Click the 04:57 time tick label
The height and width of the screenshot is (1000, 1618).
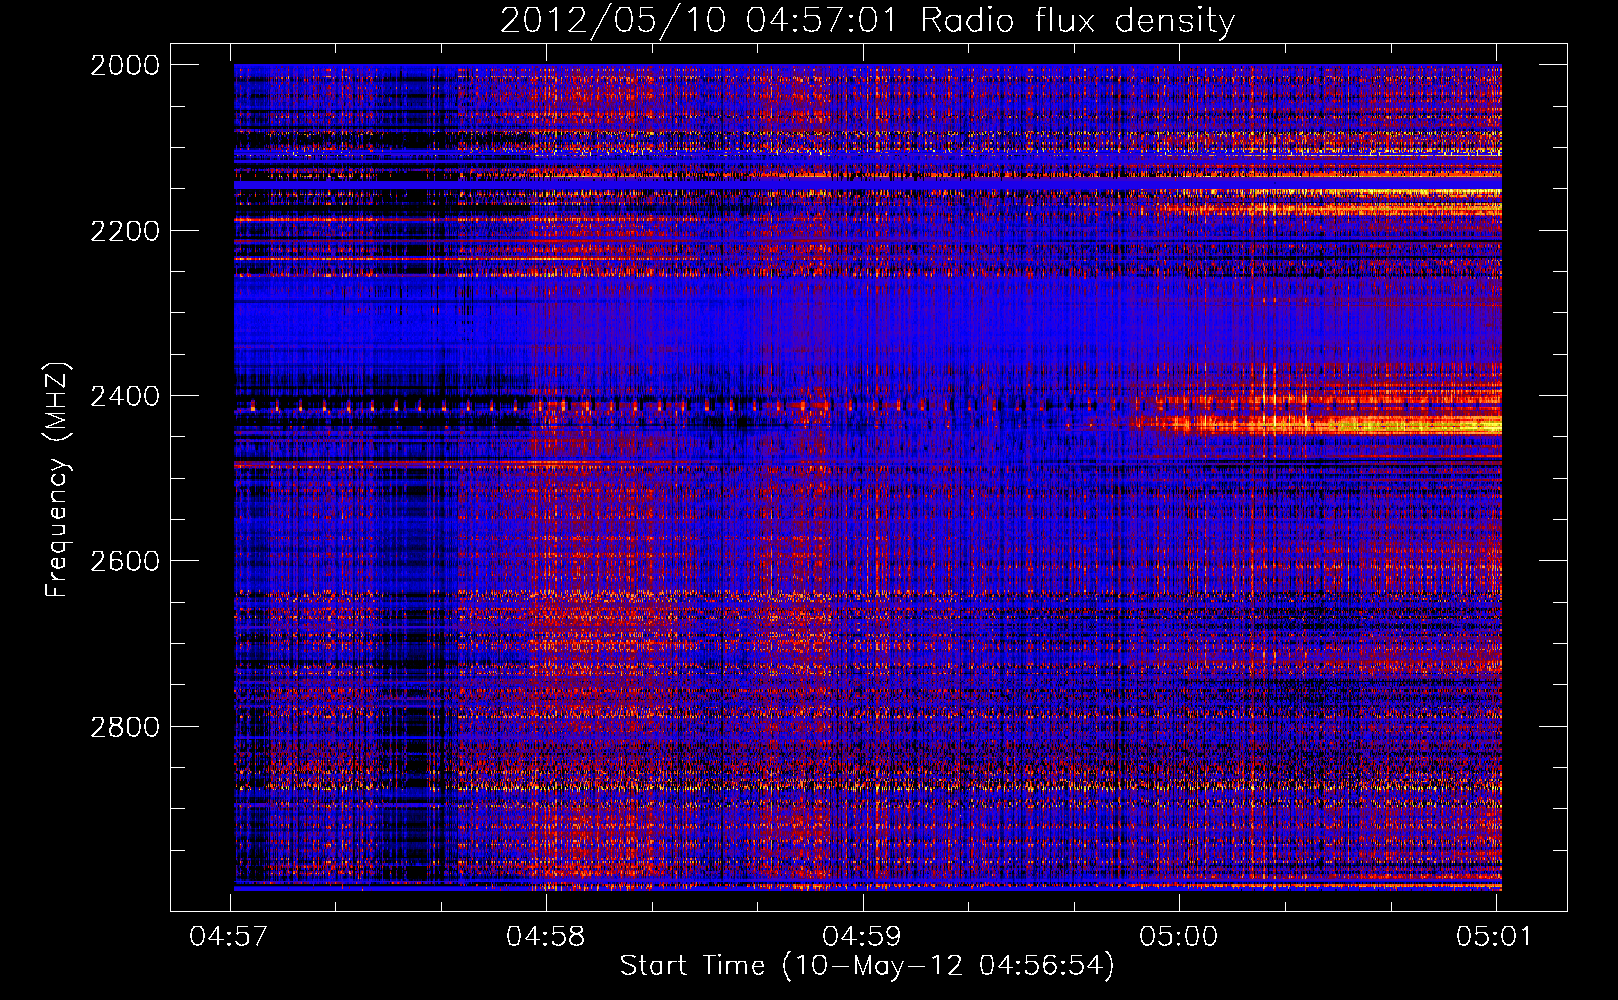tap(230, 936)
